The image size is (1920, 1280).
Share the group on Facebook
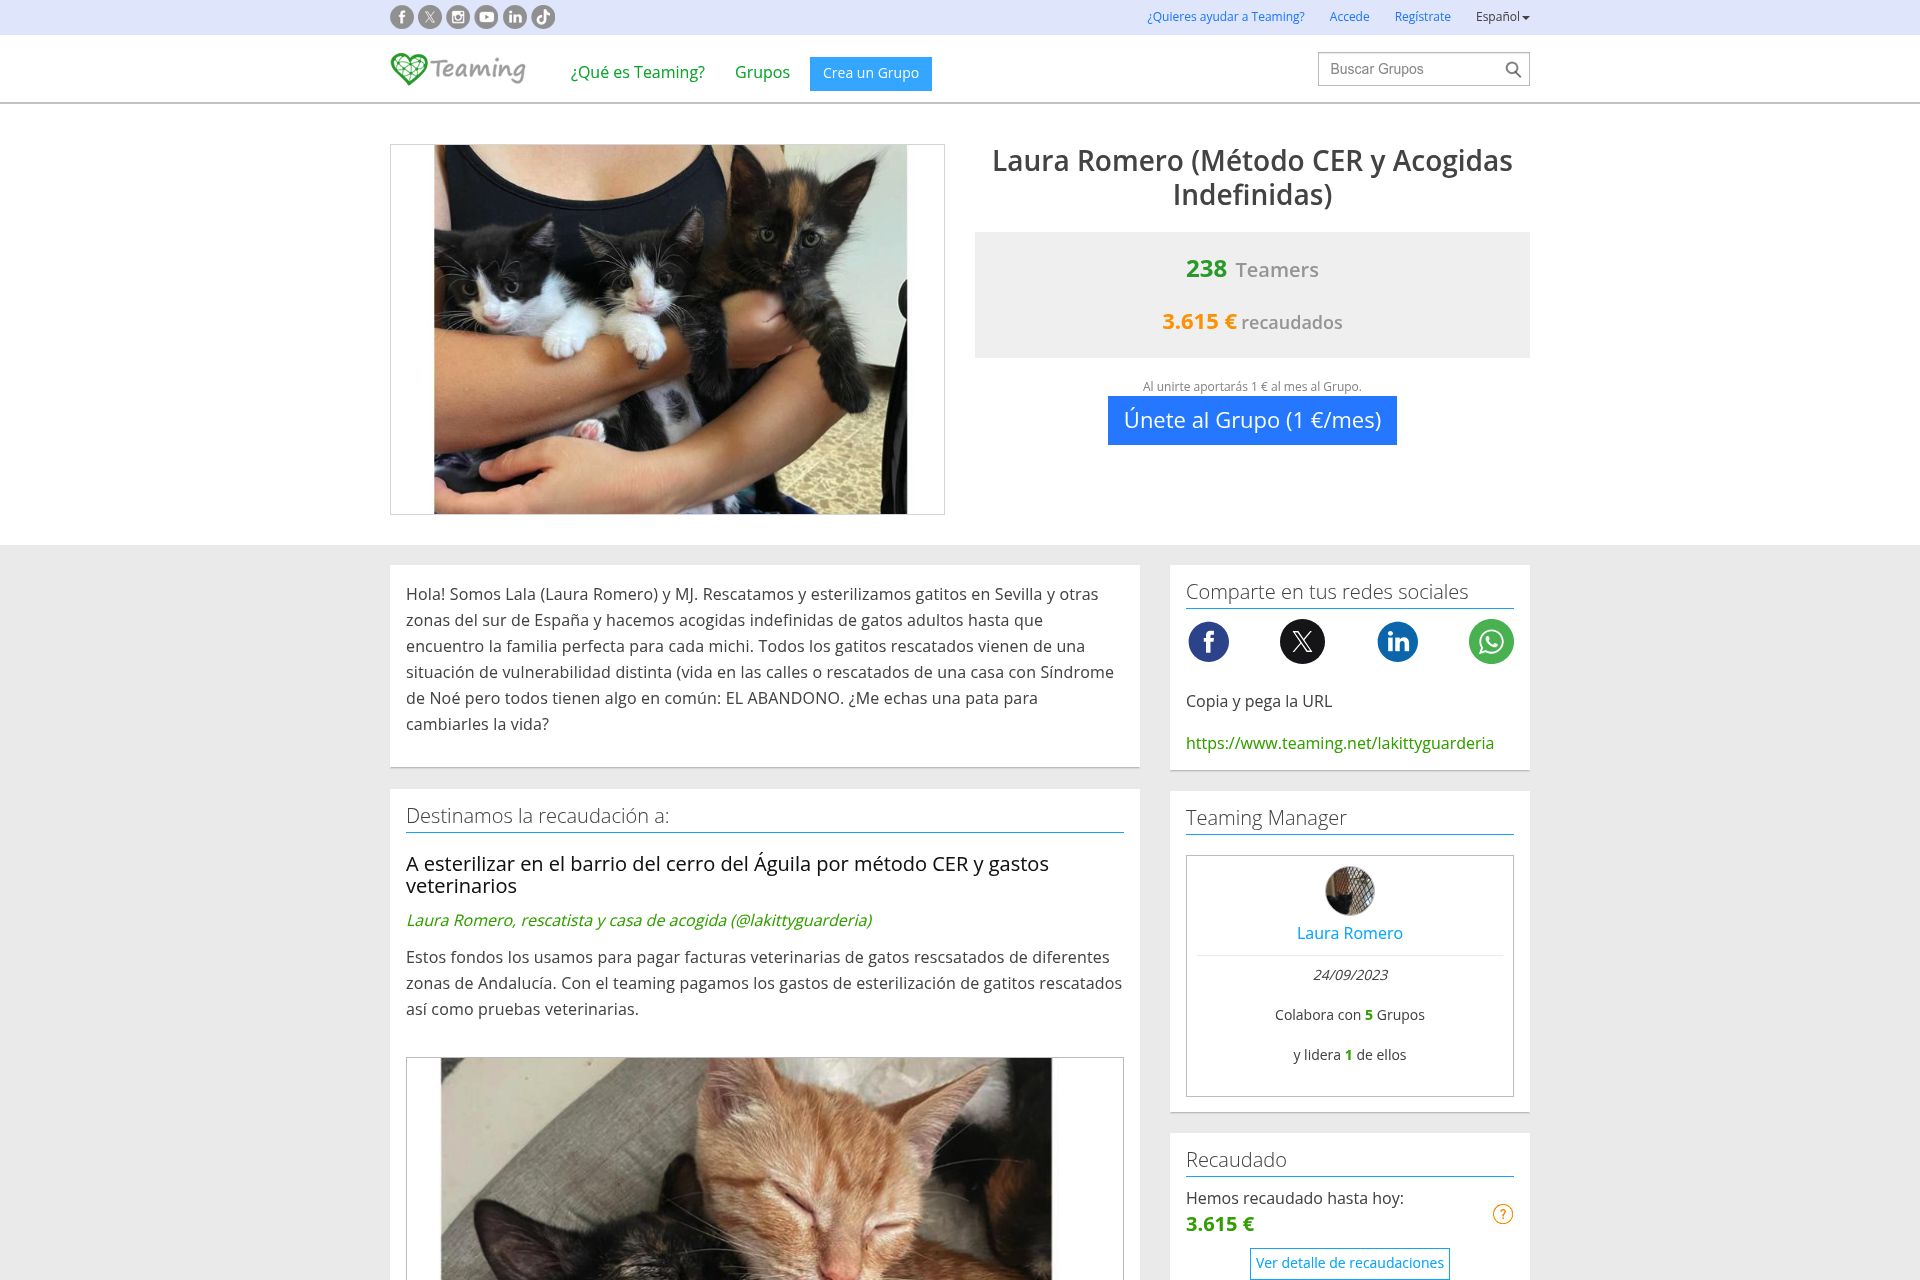[x=1208, y=642]
